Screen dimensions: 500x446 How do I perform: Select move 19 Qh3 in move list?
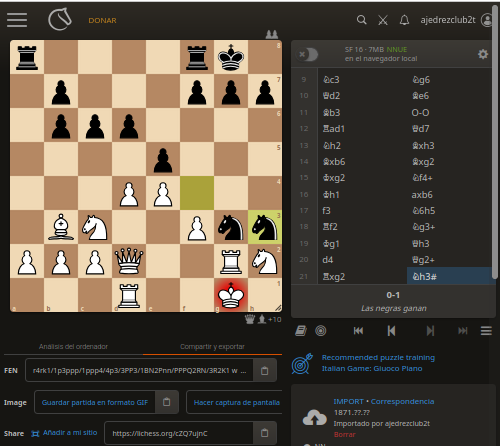(421, 244)
